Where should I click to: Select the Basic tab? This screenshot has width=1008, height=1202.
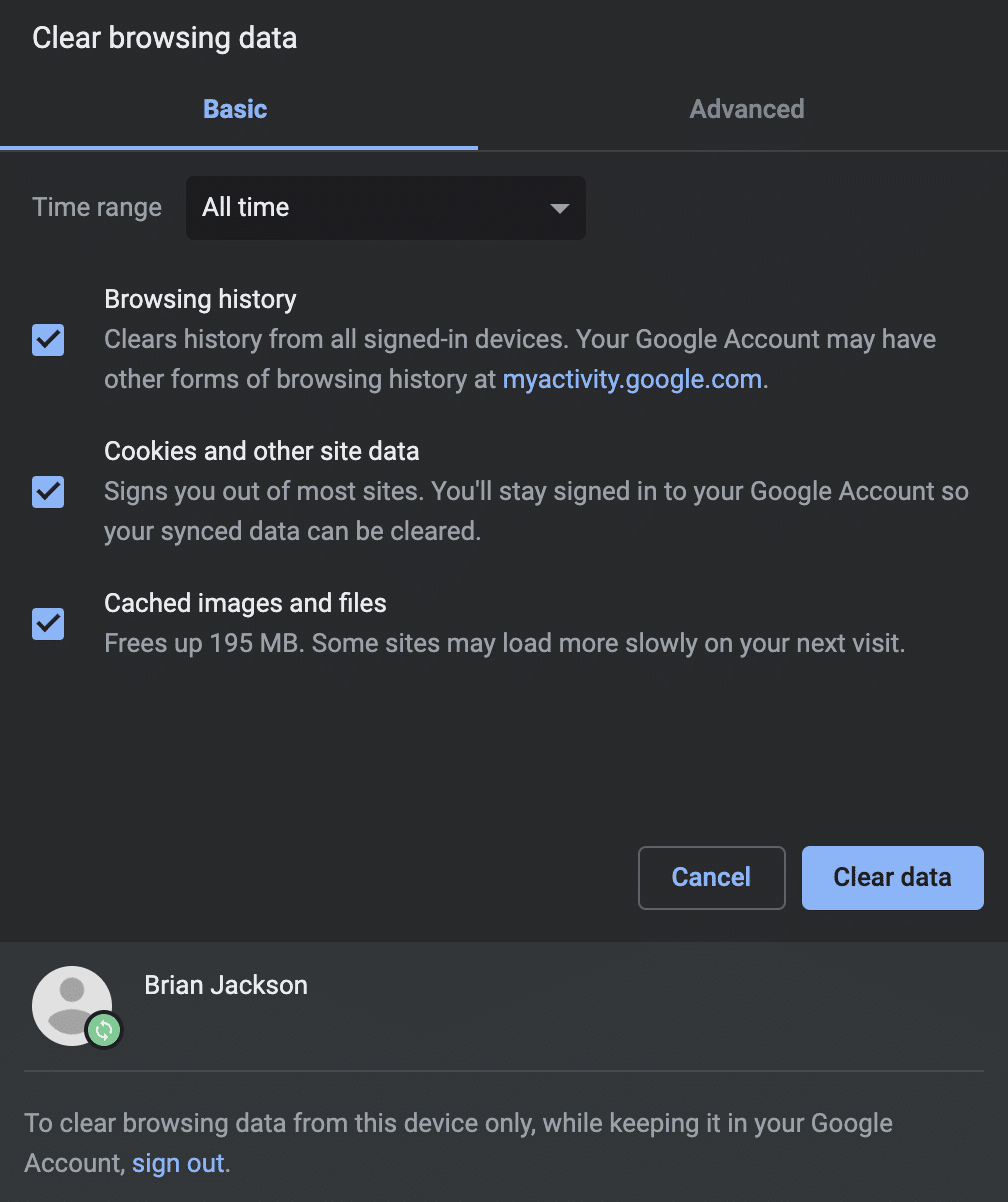235,109
